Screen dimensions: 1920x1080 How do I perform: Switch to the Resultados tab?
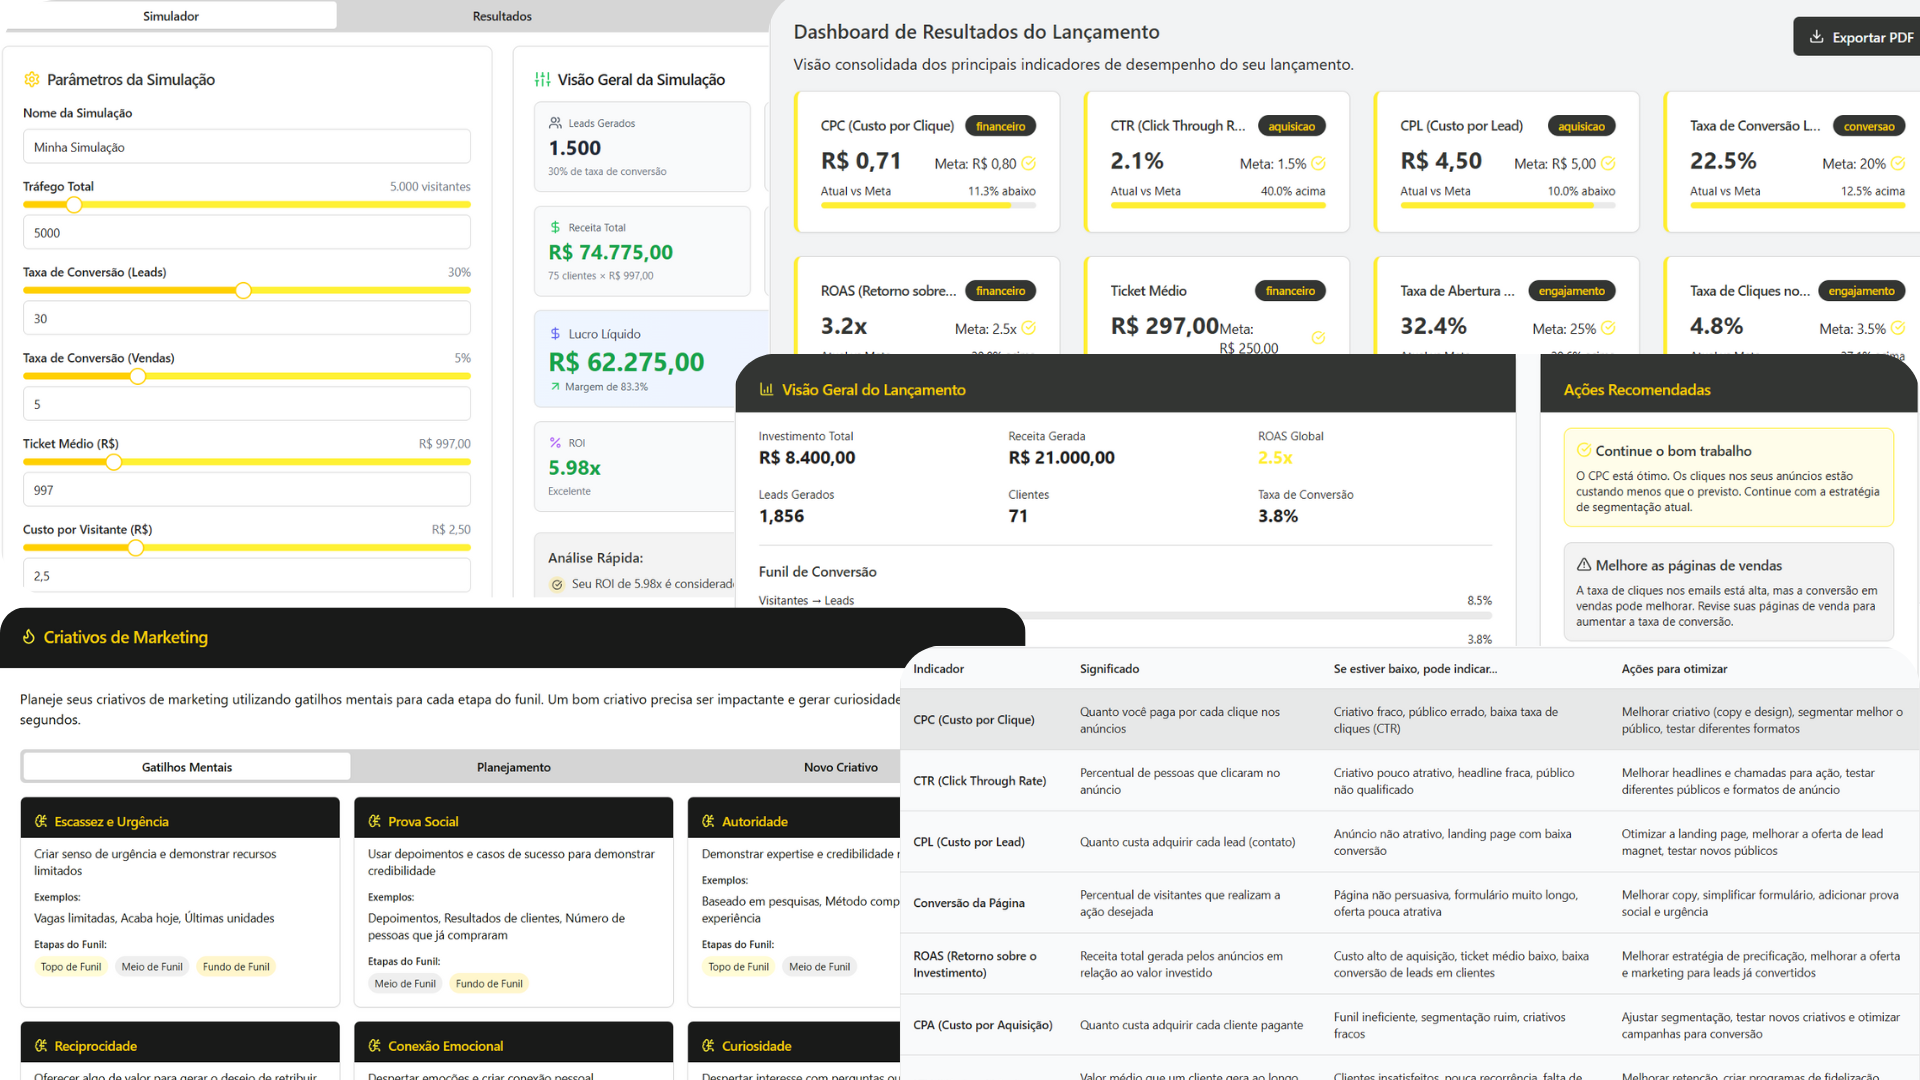click(x=502, y=16)
